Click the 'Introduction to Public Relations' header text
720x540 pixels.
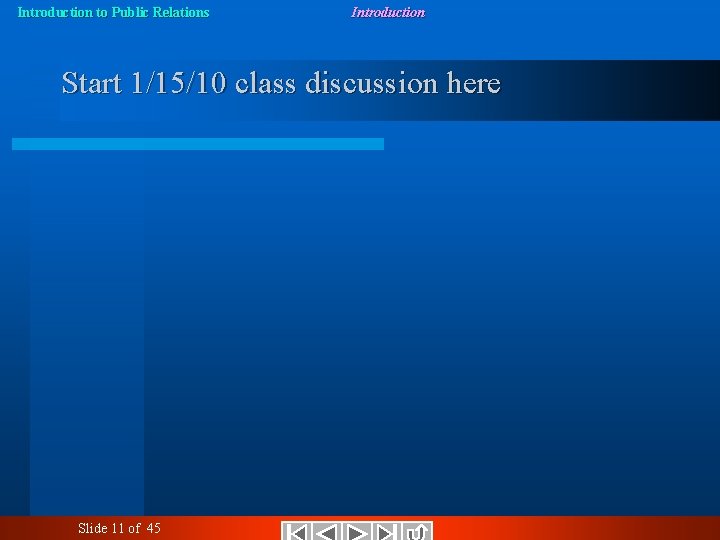(x=113, y=12)
